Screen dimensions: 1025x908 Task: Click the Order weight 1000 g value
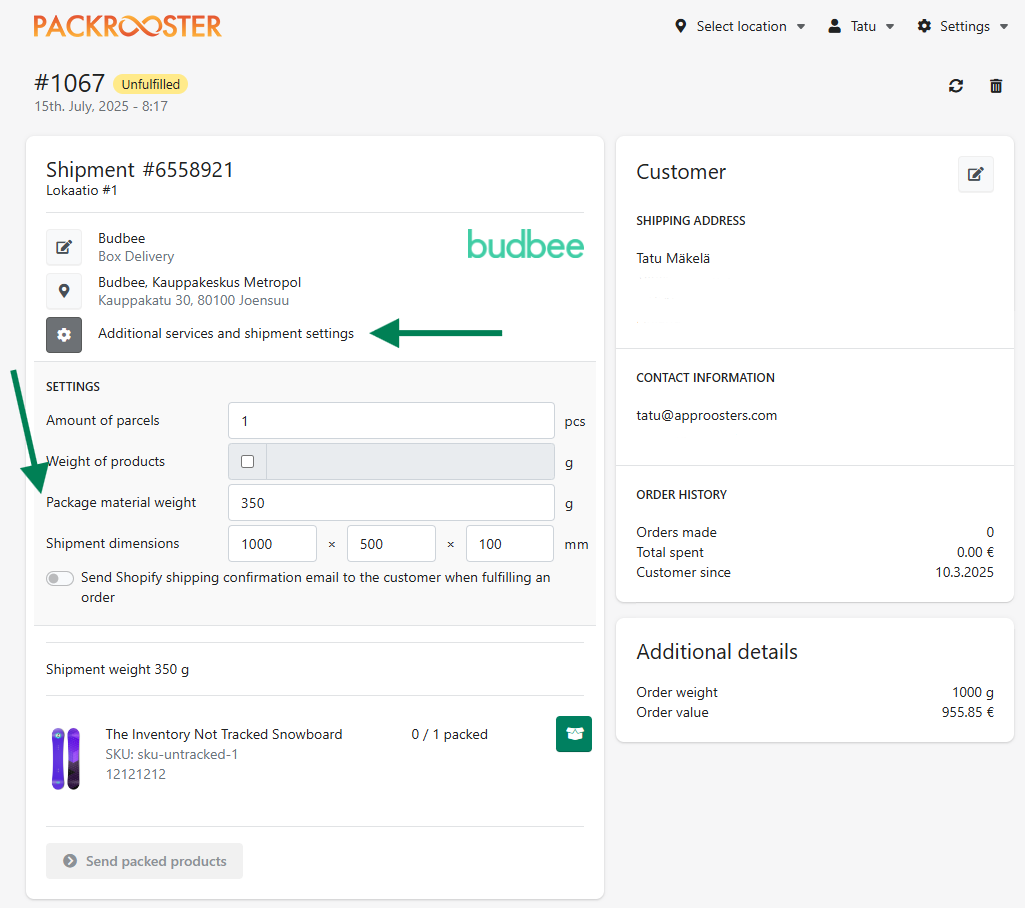coord(973,692)
